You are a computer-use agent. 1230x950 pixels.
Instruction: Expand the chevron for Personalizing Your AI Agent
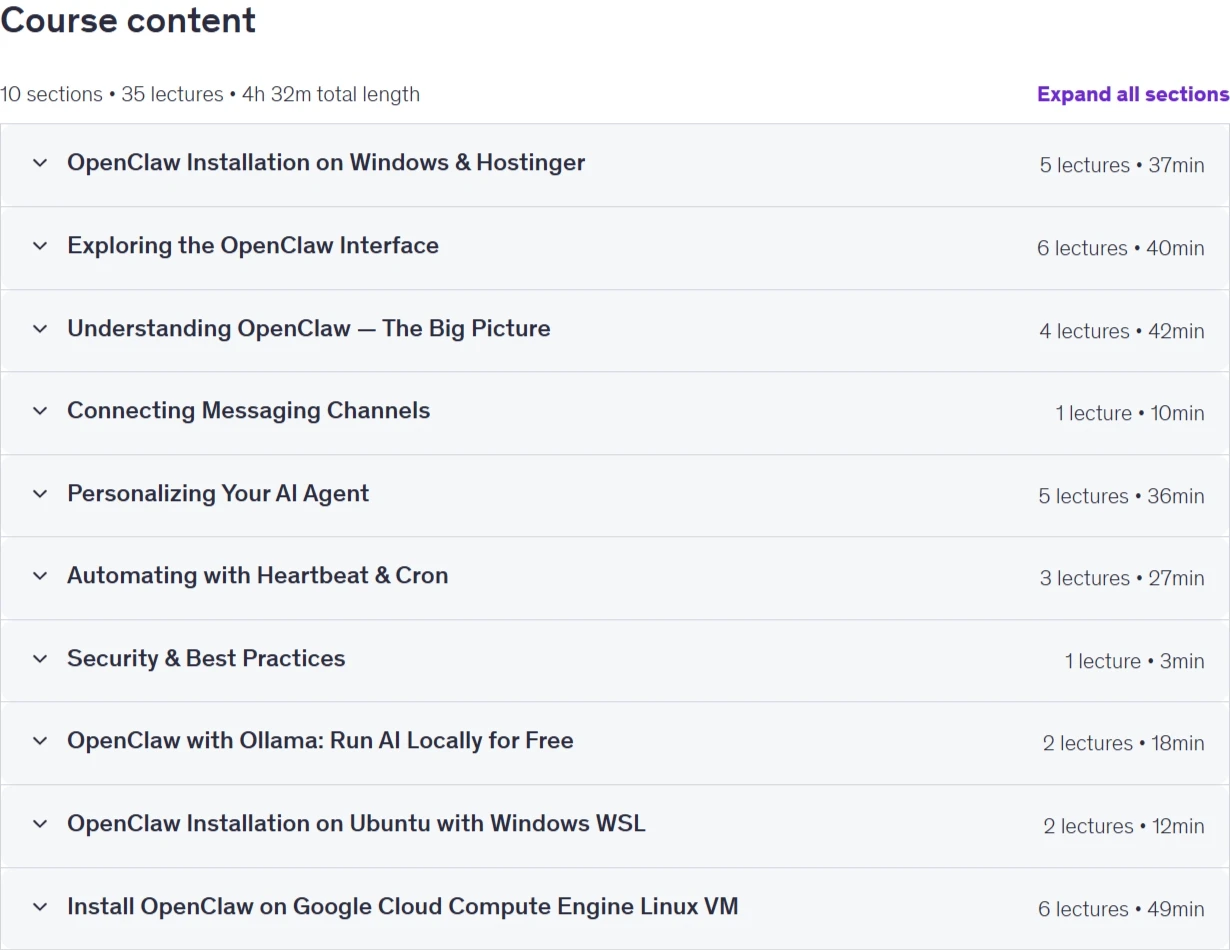click(40, 494)
